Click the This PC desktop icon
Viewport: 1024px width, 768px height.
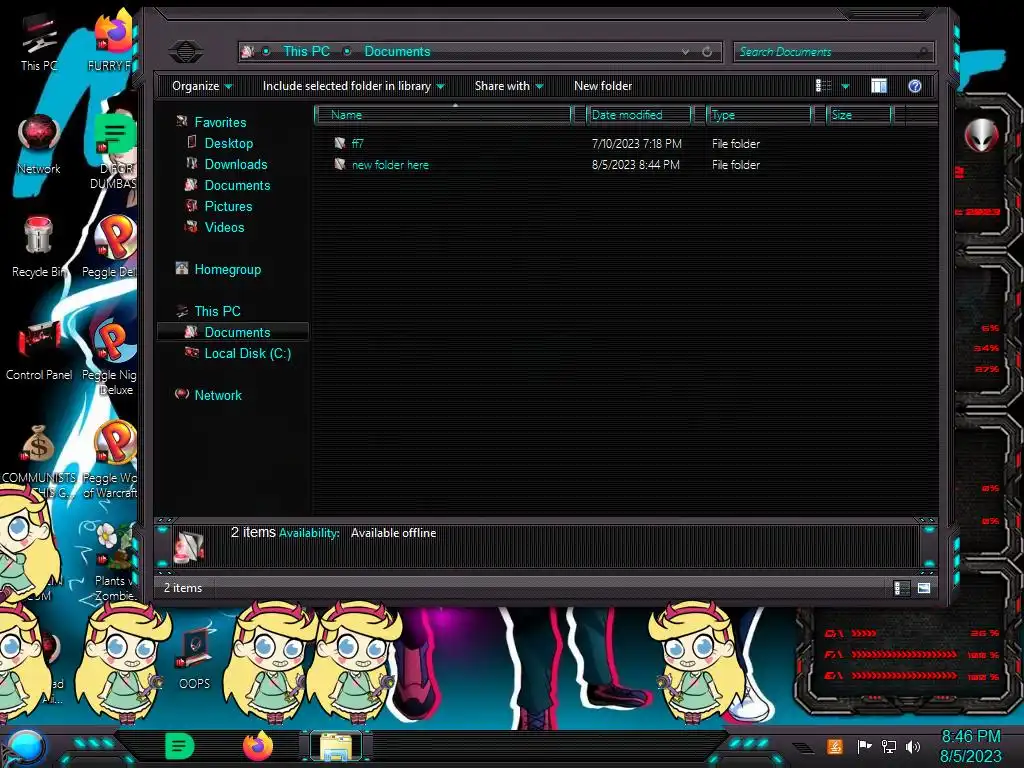[39, 42]
